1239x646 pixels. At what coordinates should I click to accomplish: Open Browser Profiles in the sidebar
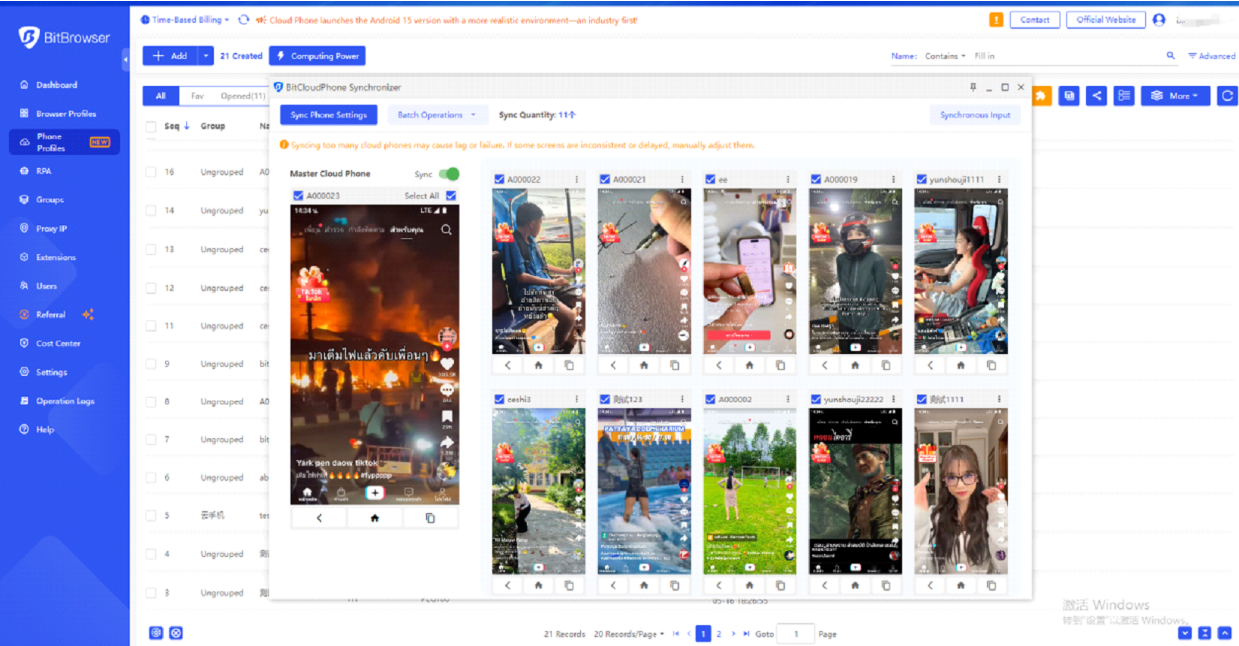[x=66, y=114]
